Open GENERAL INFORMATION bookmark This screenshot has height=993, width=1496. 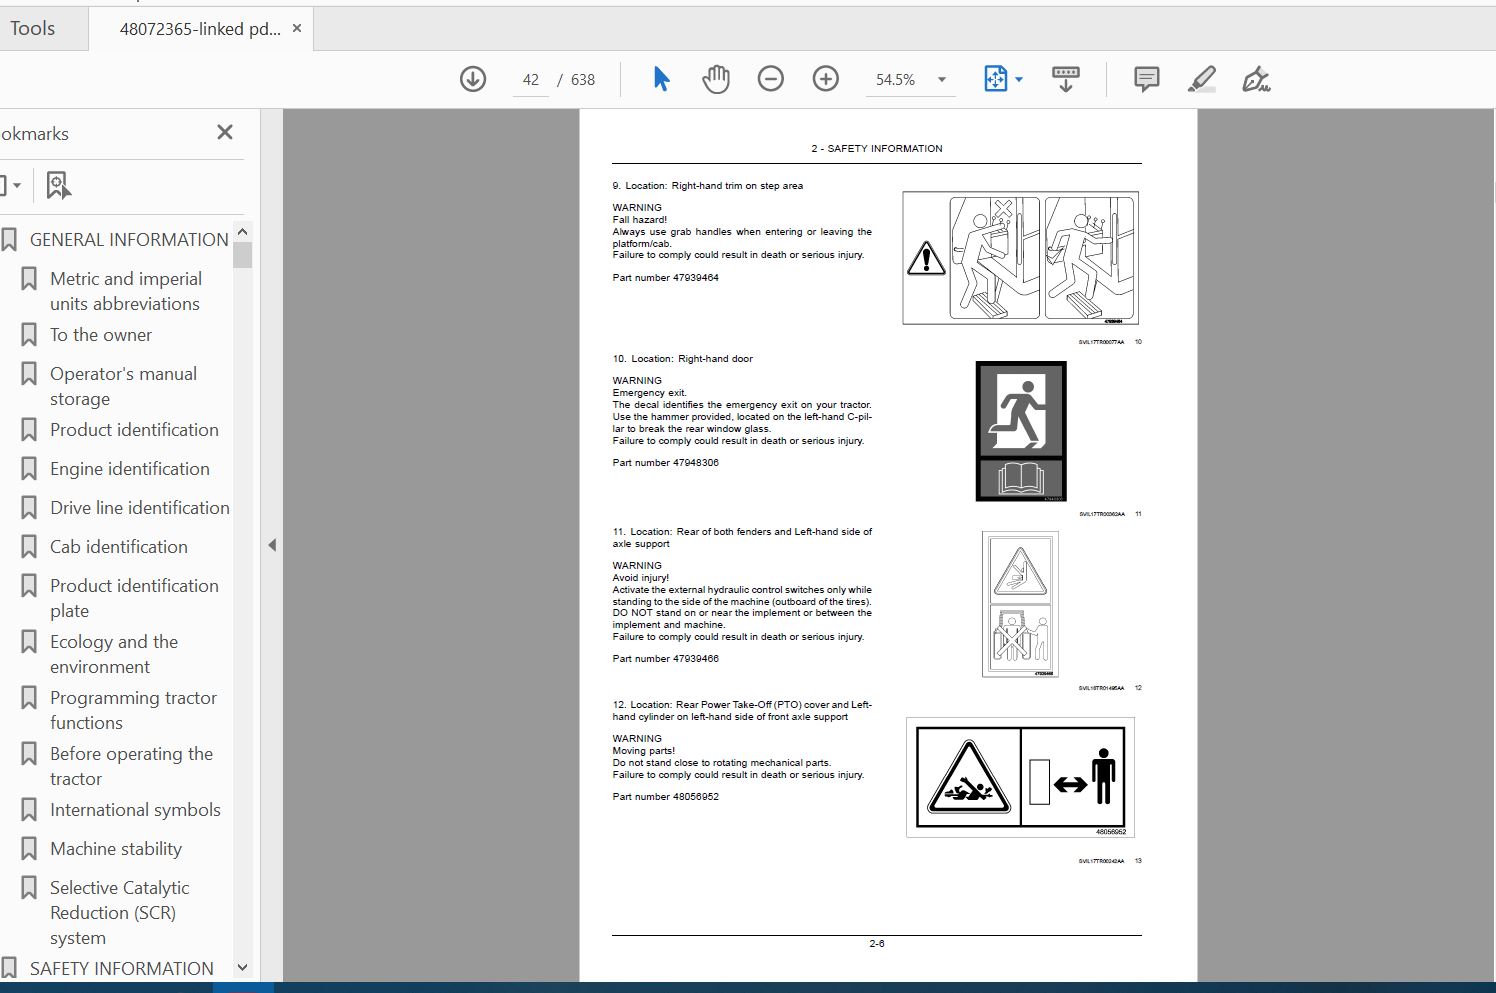[x=129, y=240]
